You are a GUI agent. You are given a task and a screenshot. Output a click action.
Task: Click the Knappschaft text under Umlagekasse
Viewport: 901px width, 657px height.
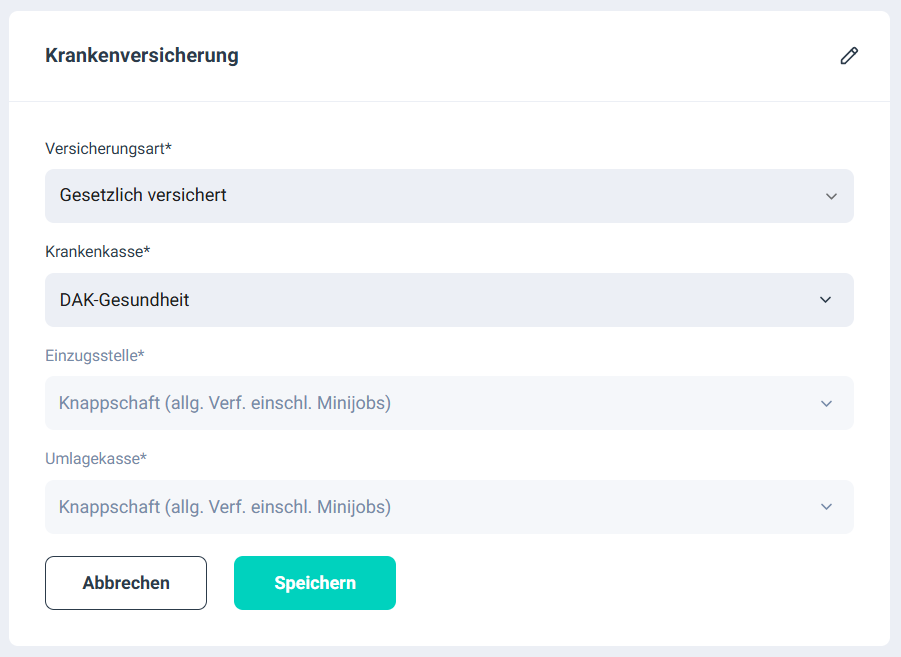point(225,507)
